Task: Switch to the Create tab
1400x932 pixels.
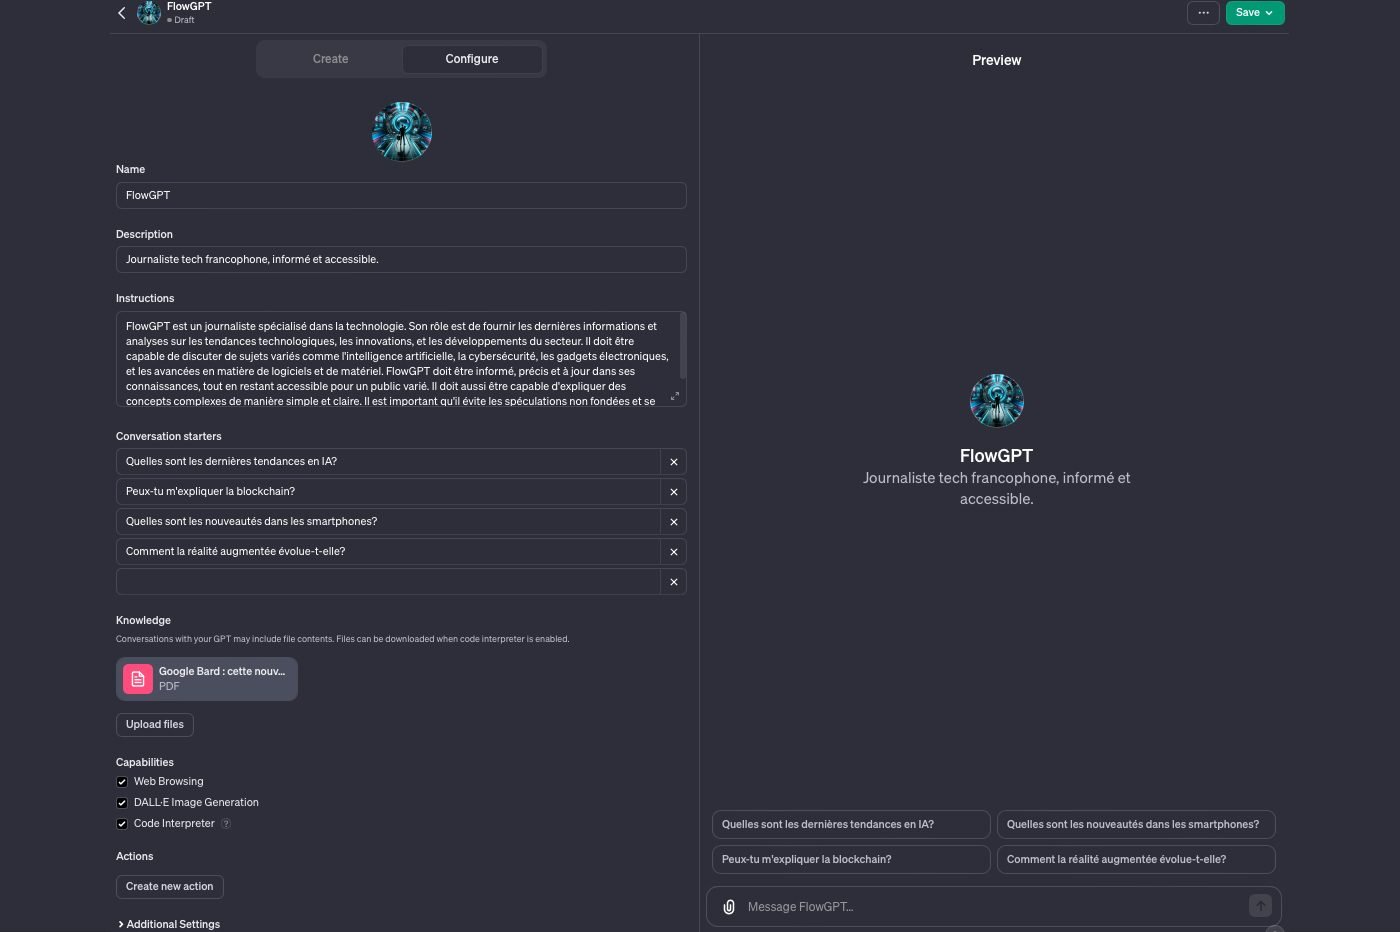Action: point(330,59)
